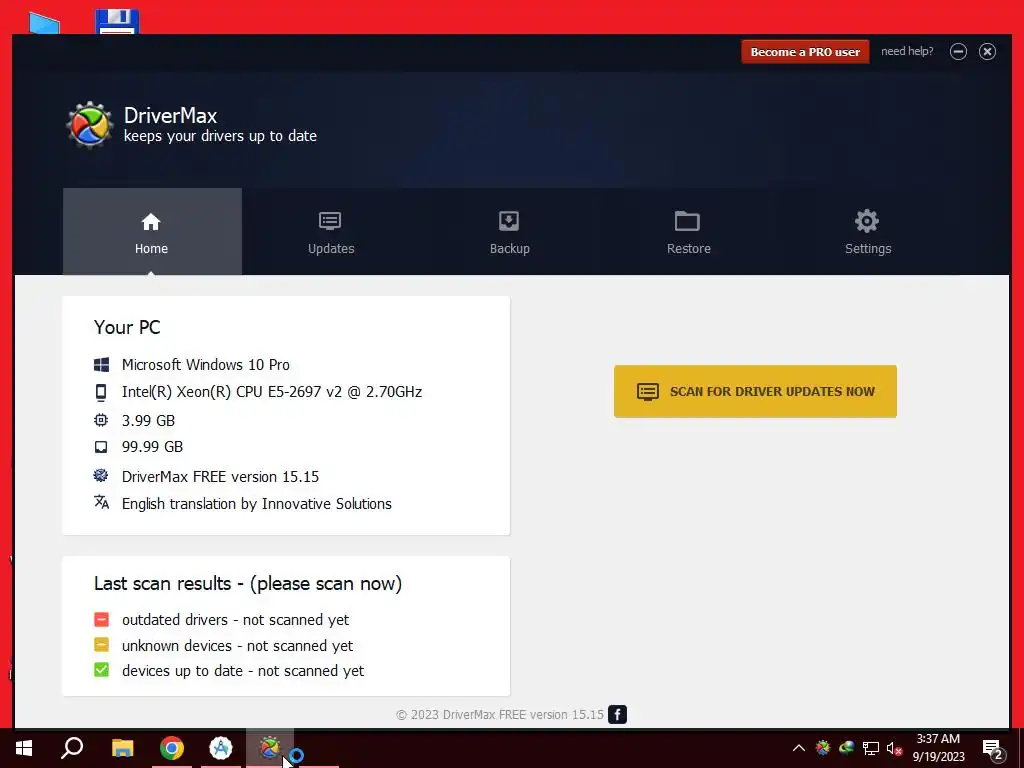Screen dimensions: 1024x768
Task: Click 'English translation by Innovative Solutions' text
Action: (257, 504)
